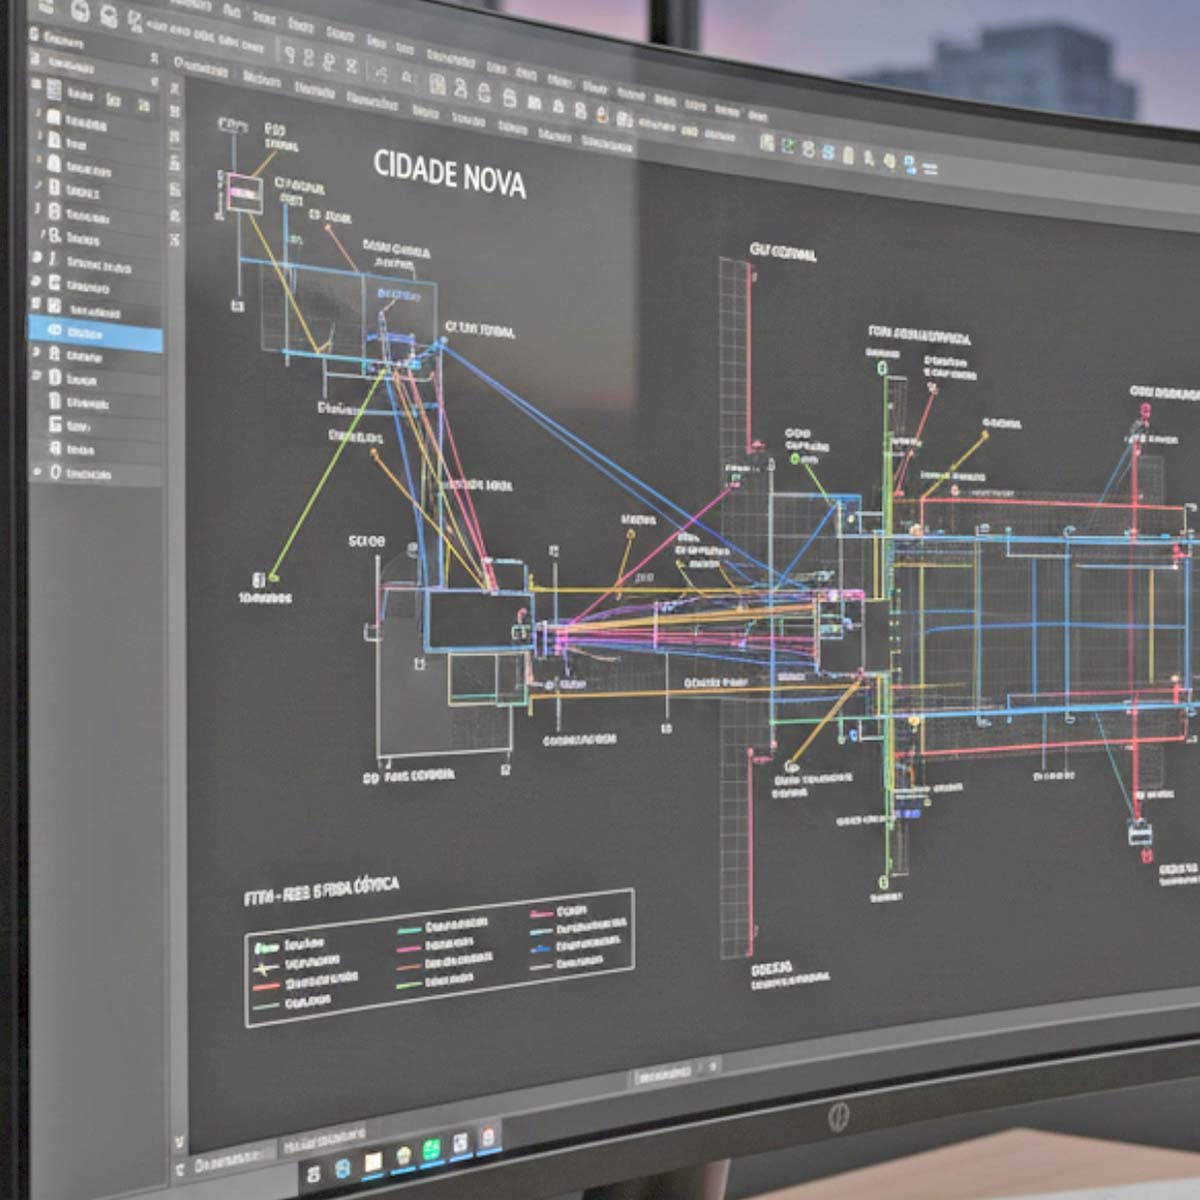1200x1200 pixels.
Task: Open the yellow folder icon on the taskbar
Action: point(373,1160)
